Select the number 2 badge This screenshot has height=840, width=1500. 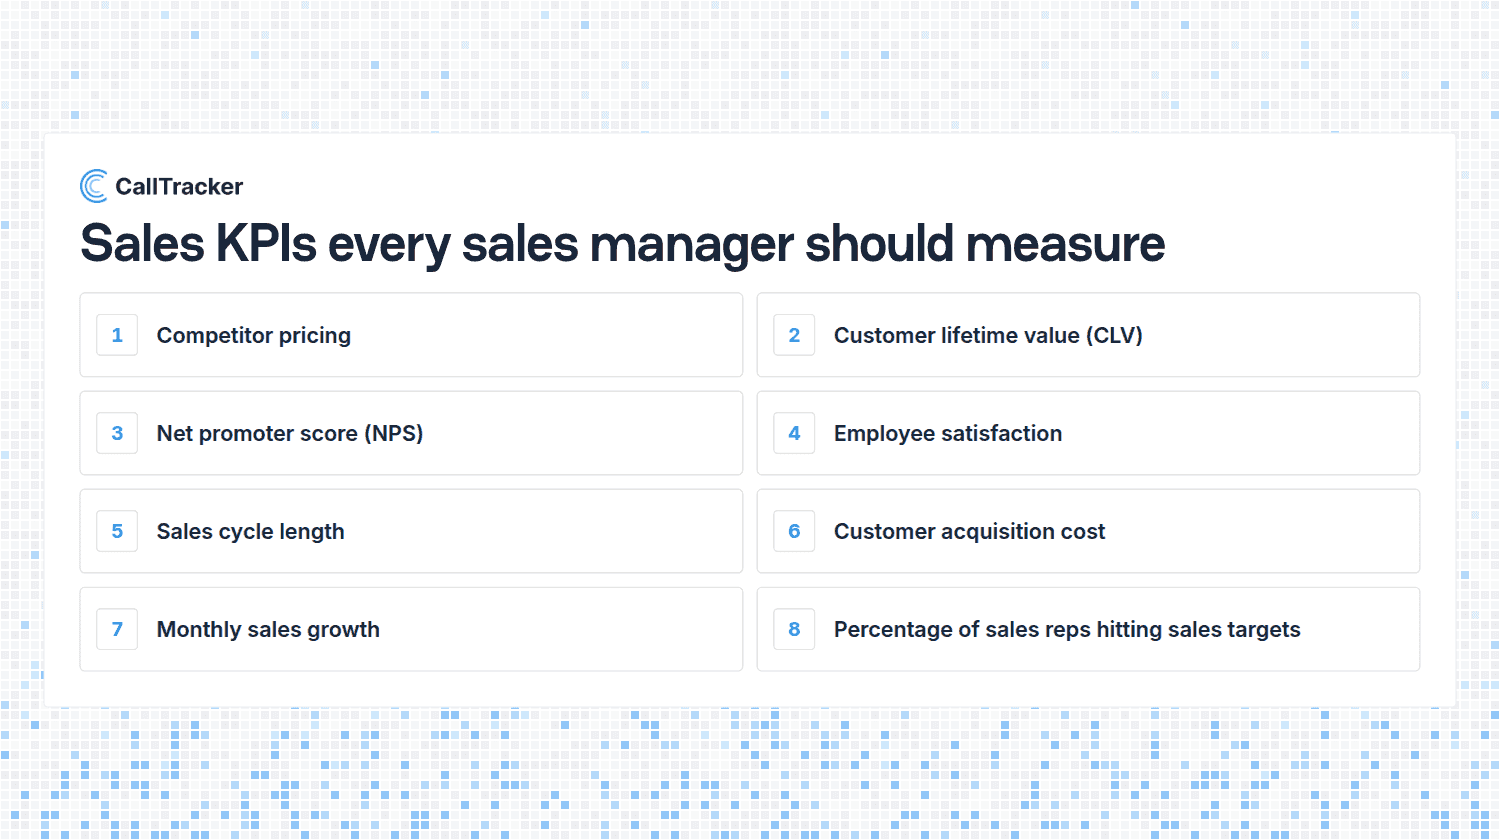[x=794, y=335]
